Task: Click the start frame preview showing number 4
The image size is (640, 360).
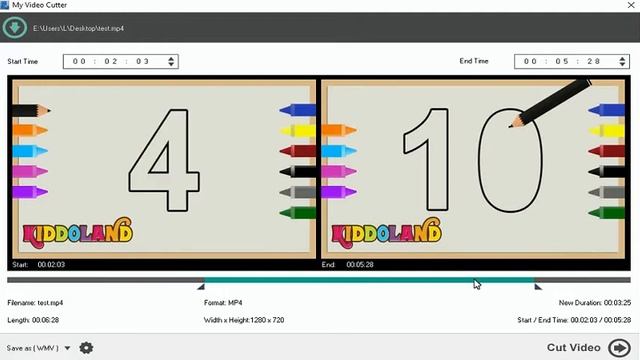Action: [164, 169]
